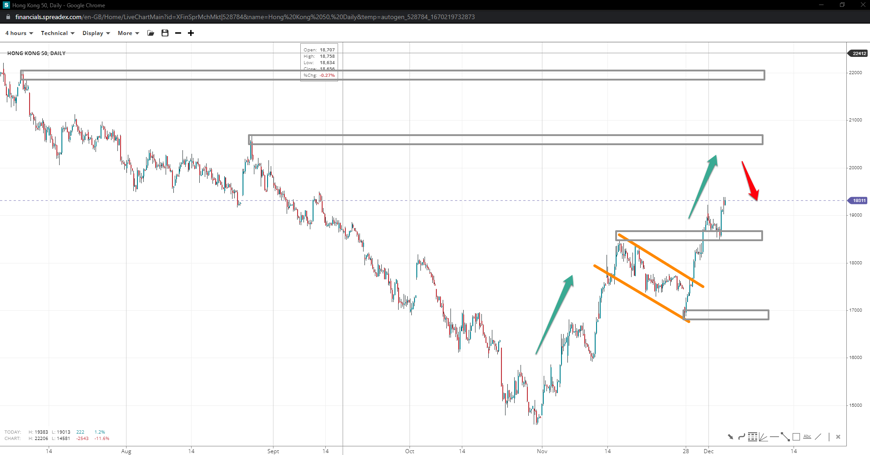Click the browser address bar URL
870x455 pixels.
click(245, 17)
